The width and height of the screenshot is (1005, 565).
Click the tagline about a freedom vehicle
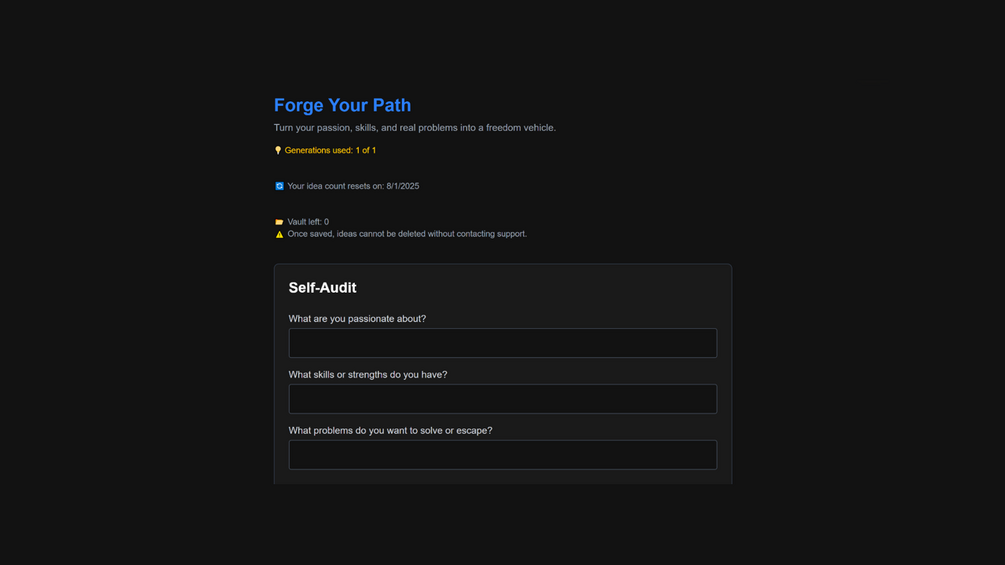pos(415,128)
